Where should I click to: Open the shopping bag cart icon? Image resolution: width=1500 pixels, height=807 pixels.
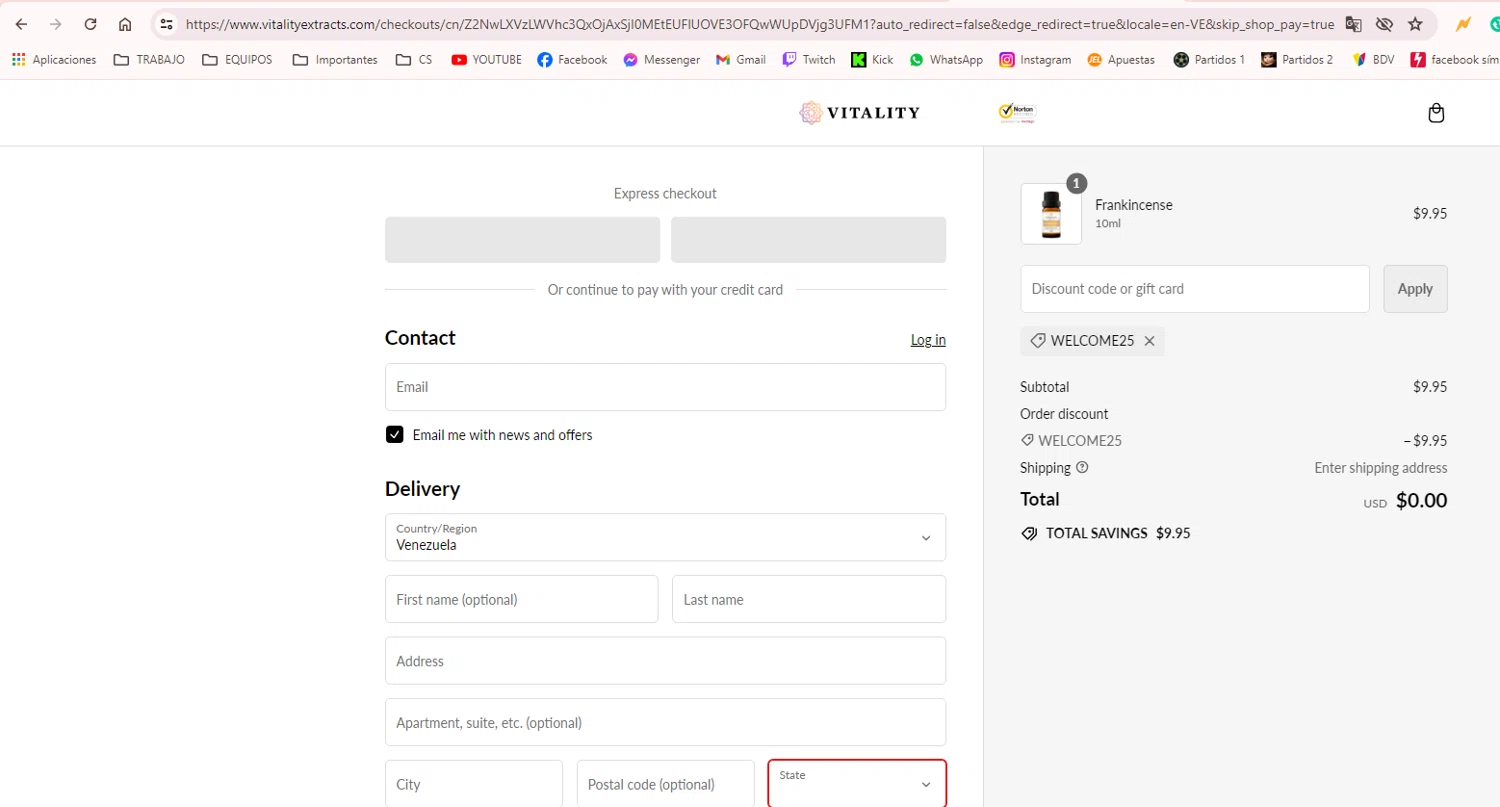(x=1436, y=113)
